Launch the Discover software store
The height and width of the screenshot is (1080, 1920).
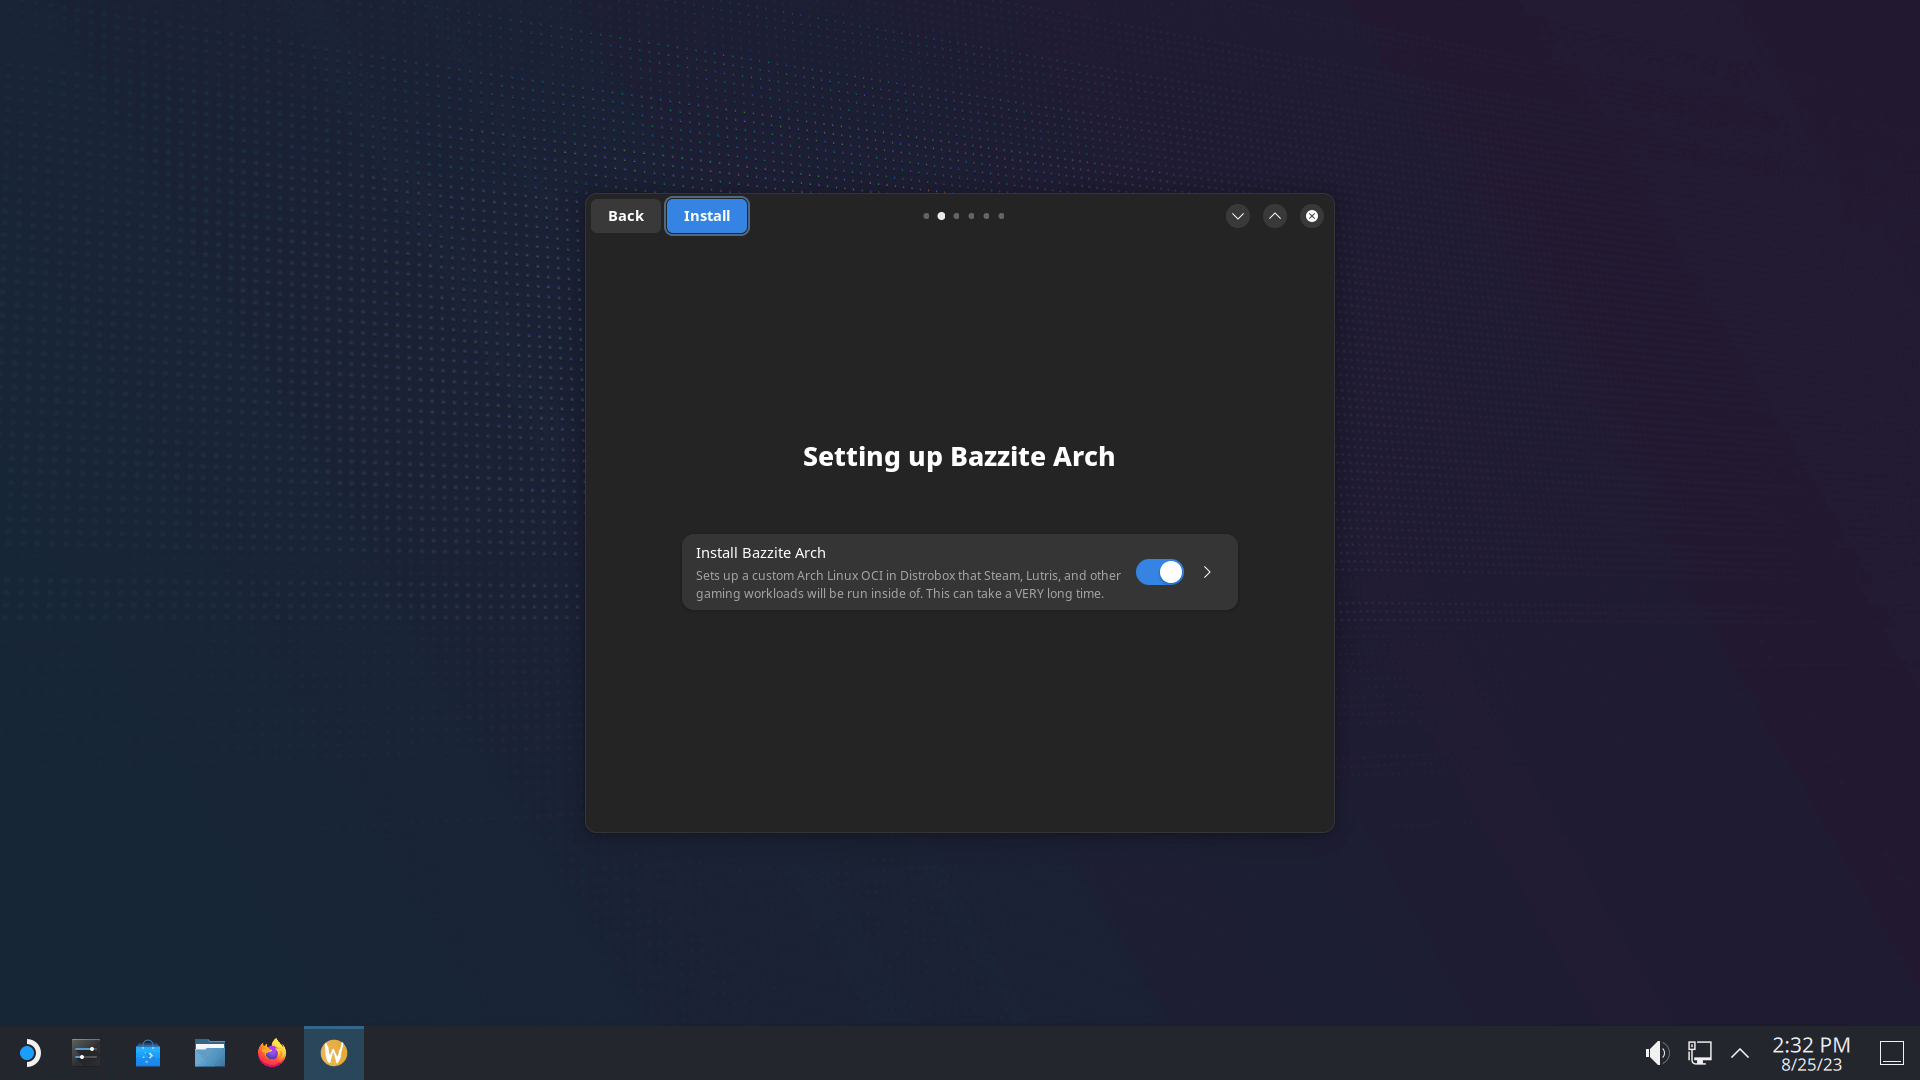click(x=147, y=1052)
